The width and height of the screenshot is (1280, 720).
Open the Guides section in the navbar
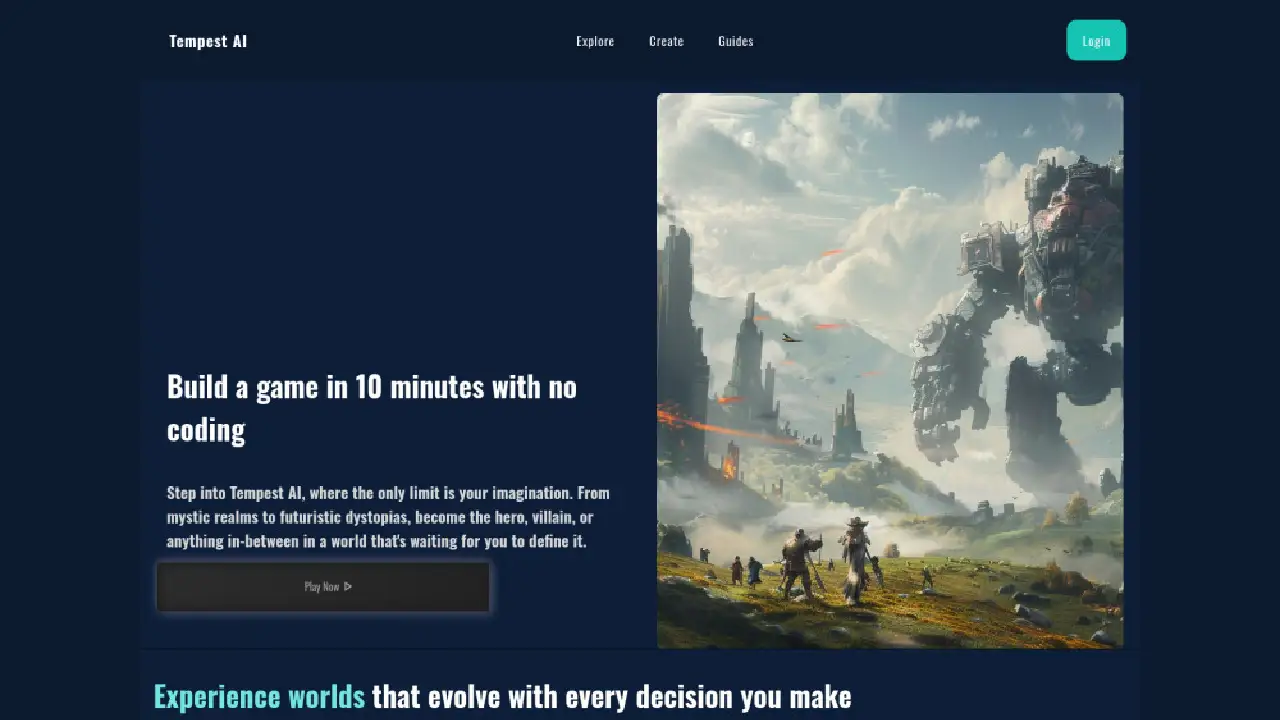pyautogui.click(x=735, y=41)
